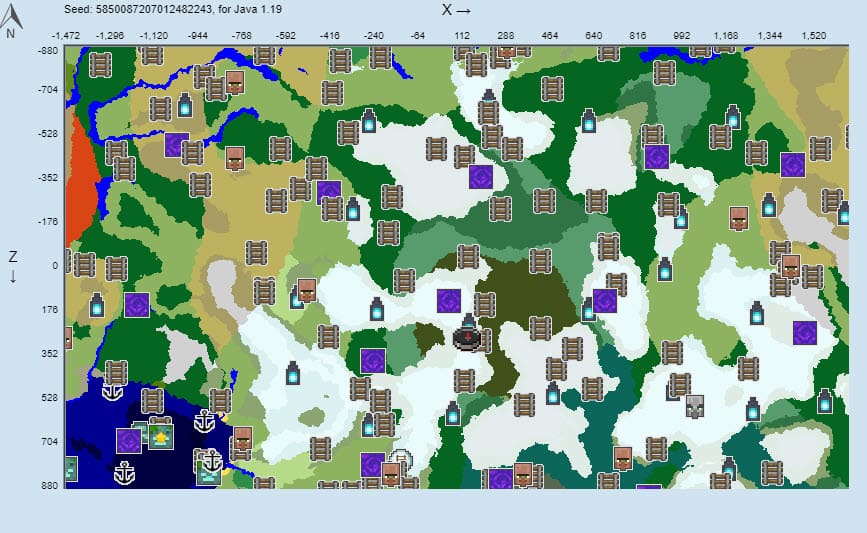Click ruined portal near X 680, Z 140
This screenshot has height=533, width=867.
point(605,301)
